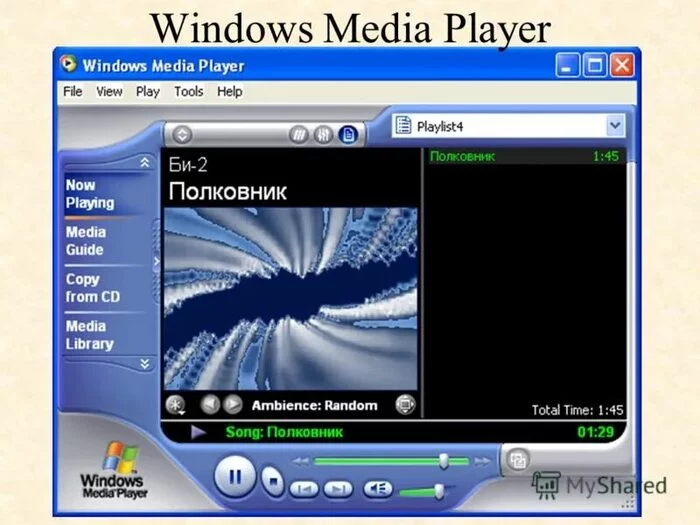This screenshot has width=700, height=525.
Task: Open the View menu
Action: click(x=109, y=92)
